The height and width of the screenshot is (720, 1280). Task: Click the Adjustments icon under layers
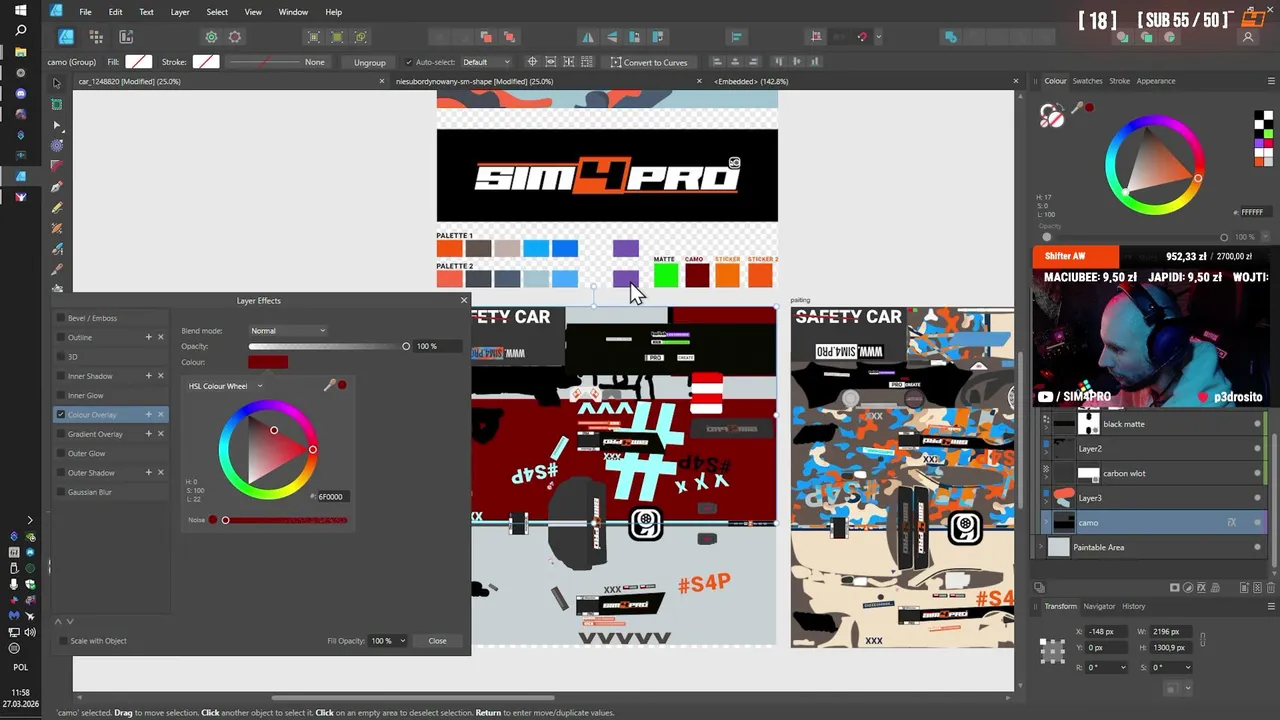pos(1188,588)
